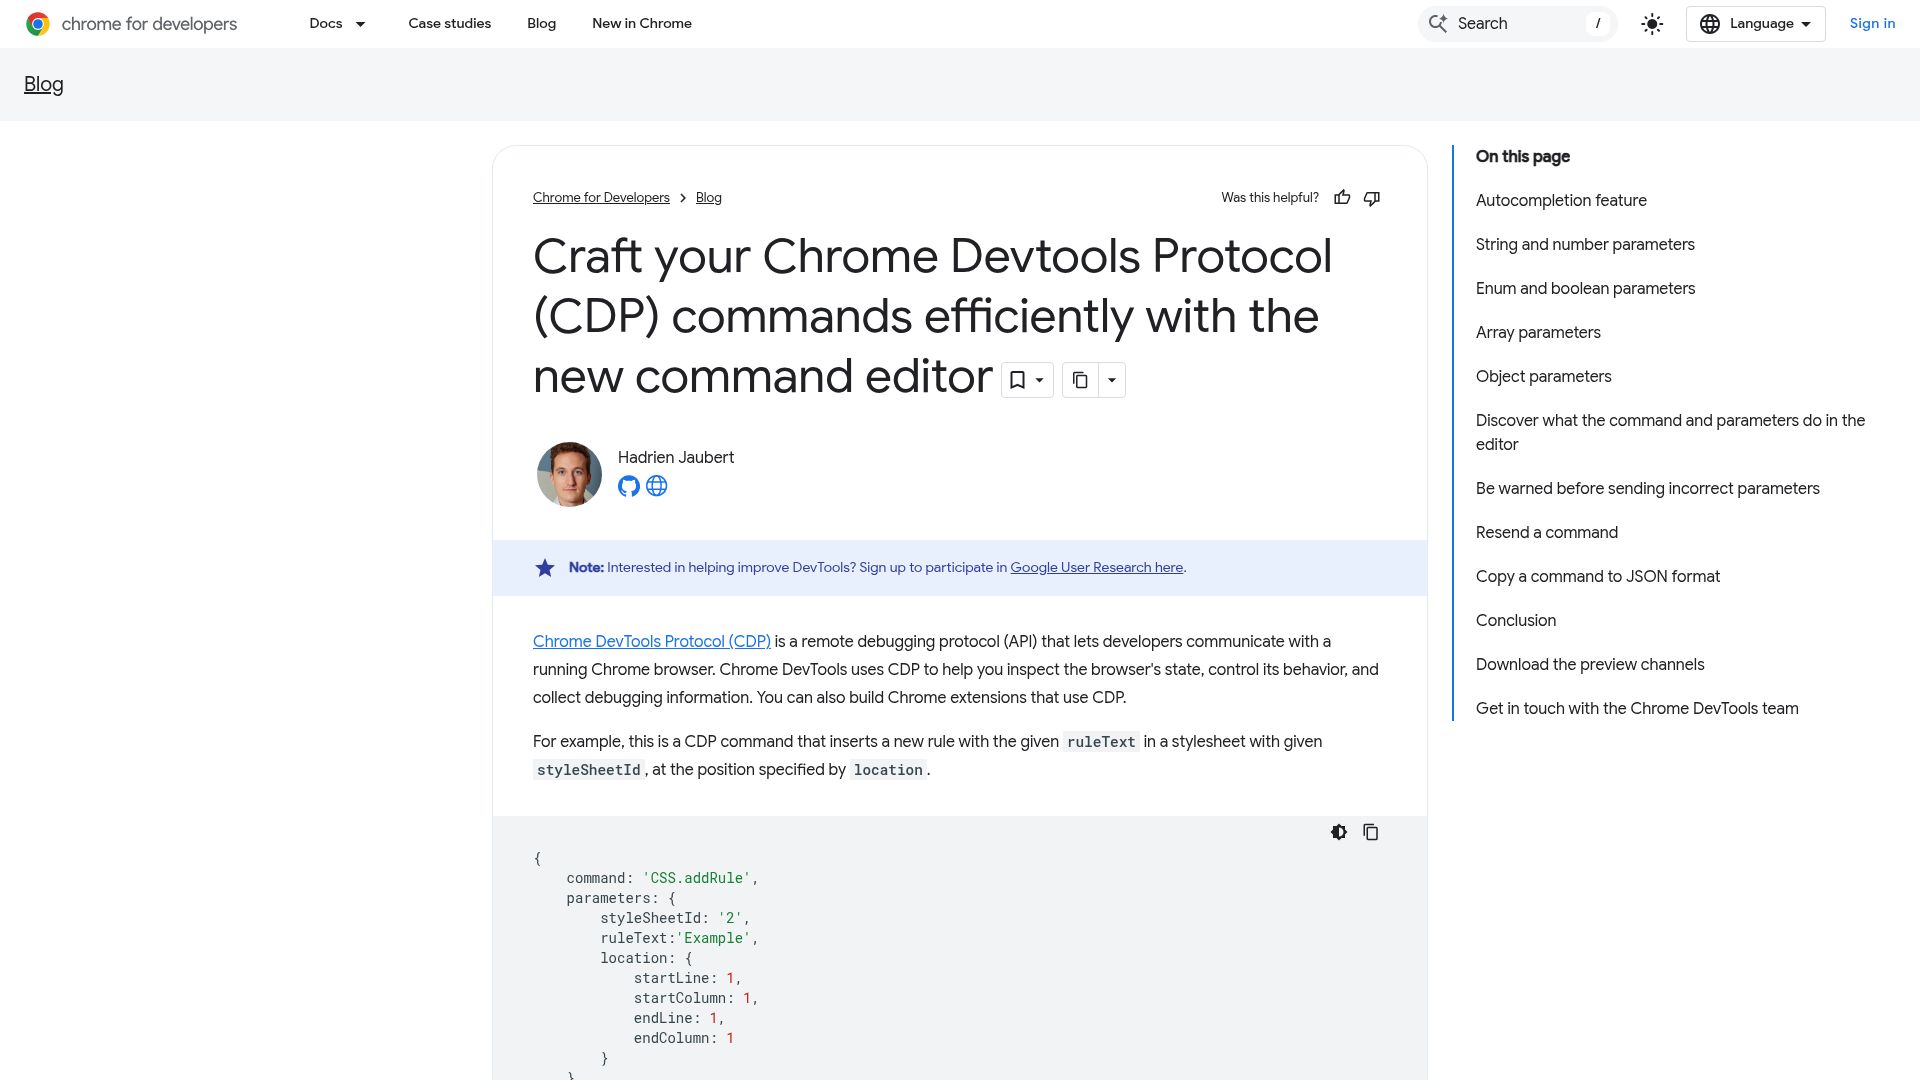Open New in Chrome nav item

click(642, 24)
